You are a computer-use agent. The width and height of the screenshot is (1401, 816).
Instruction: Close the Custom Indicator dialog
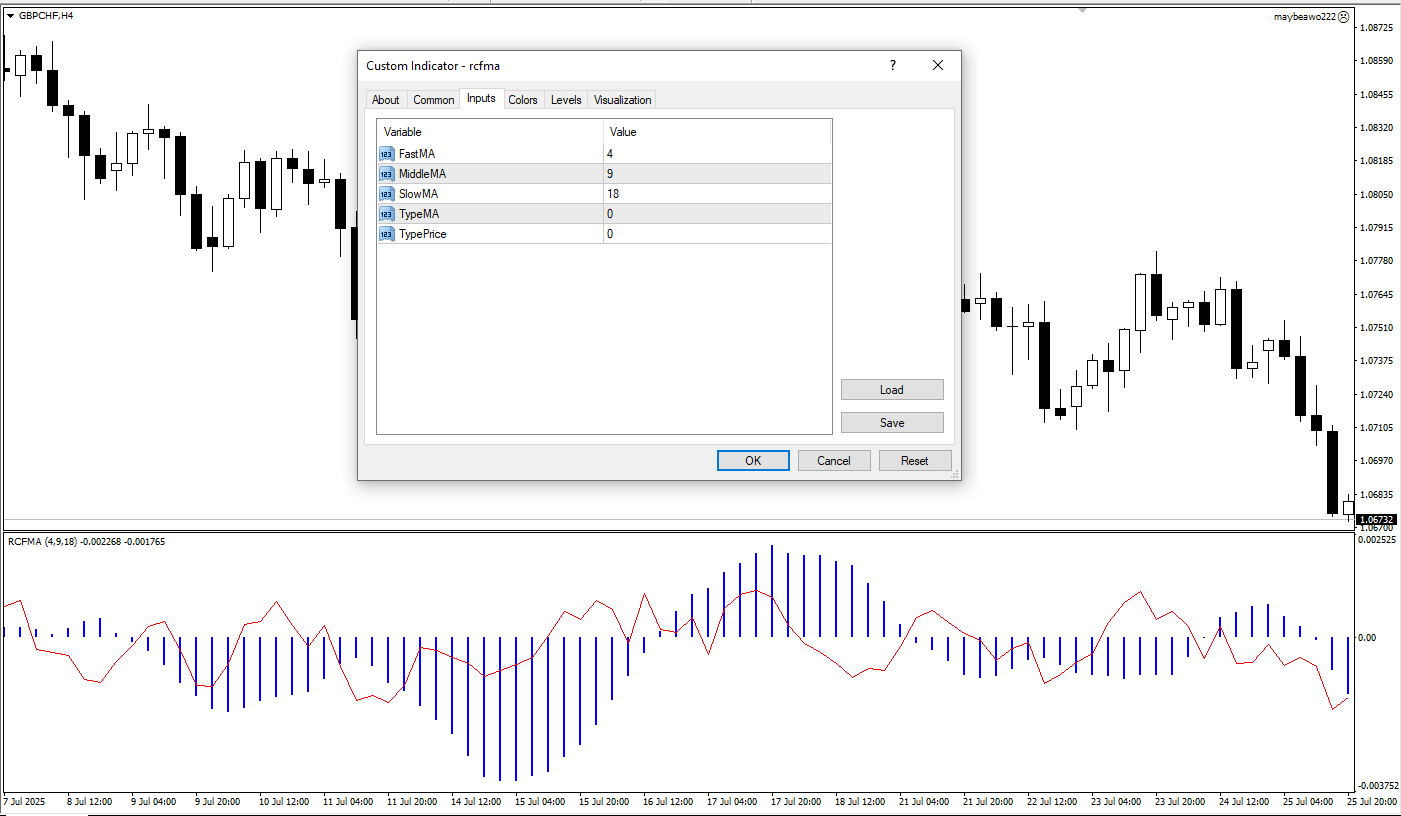click(x=938, y=66)
